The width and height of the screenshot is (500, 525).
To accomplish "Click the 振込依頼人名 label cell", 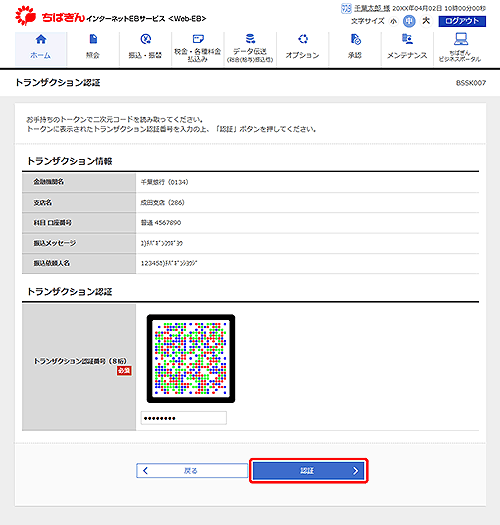I will coord(79,264).
